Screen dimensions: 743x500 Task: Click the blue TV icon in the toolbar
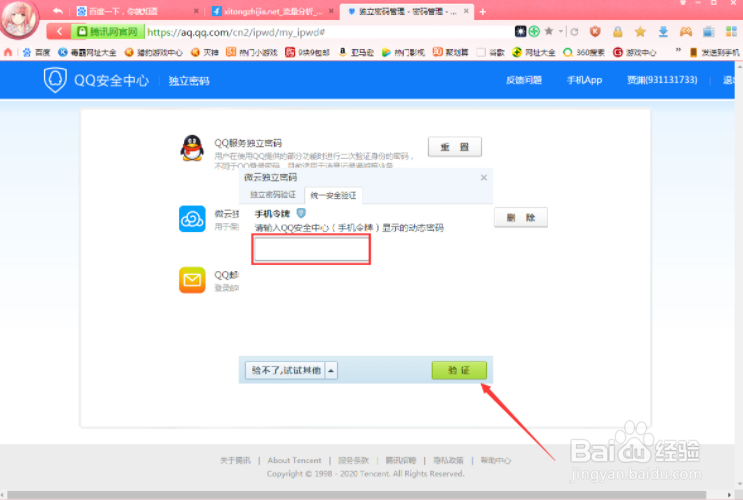[708, 32]
